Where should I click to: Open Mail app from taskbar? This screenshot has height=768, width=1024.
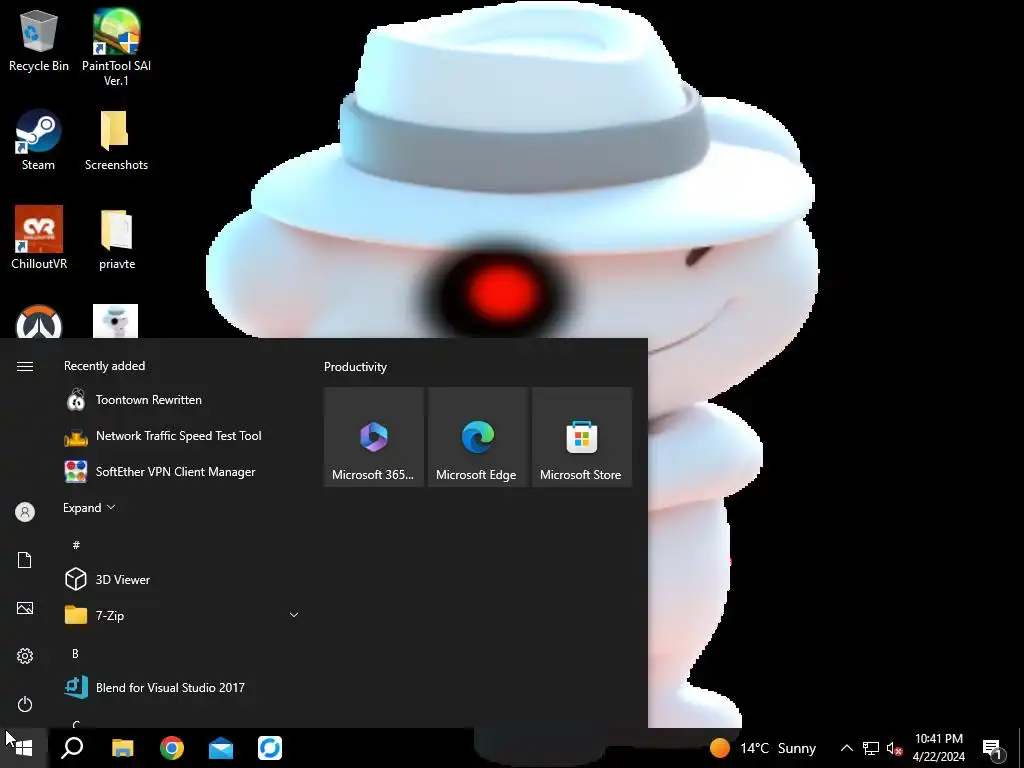pos(221,748)
